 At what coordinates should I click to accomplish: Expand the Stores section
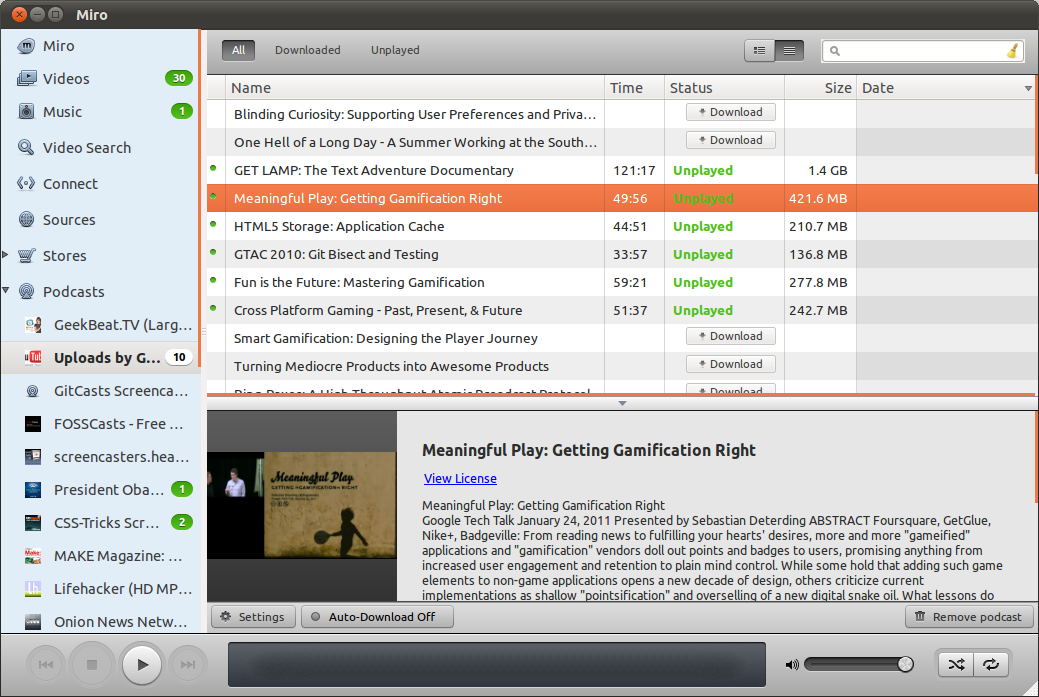click(x=5, y=254)
